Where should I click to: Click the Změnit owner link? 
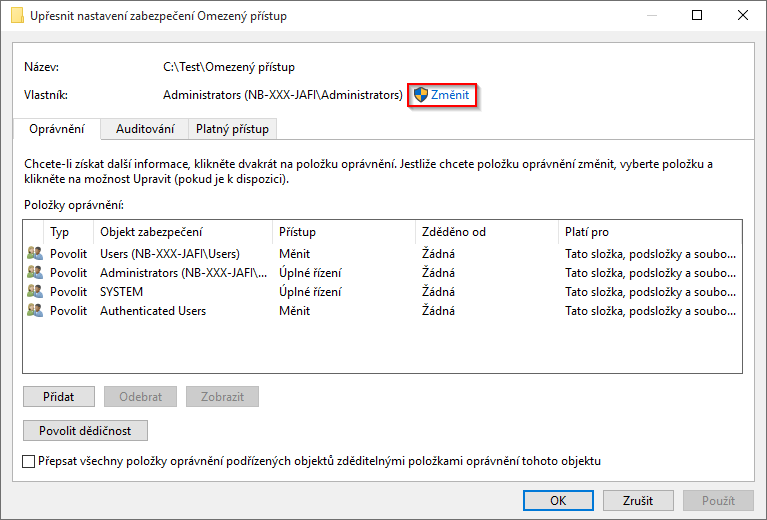[x=450, y=95]
